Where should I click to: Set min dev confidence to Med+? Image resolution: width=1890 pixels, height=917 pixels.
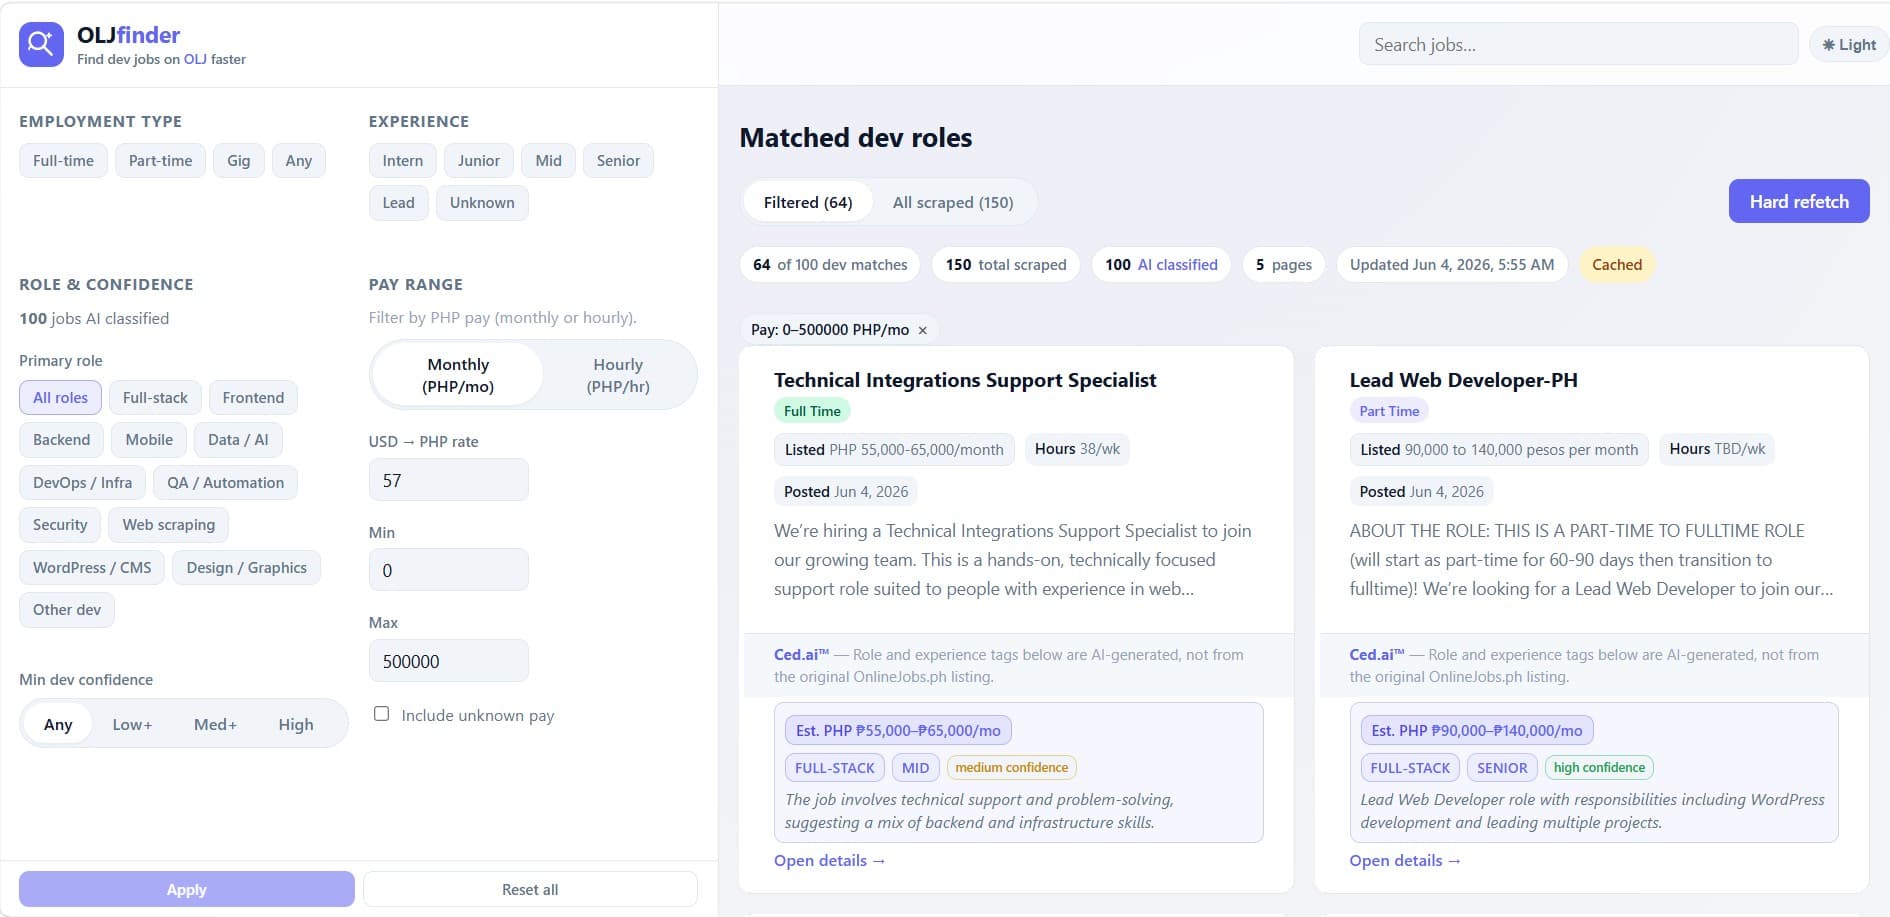pyautogui.click(x=215, y=724)
